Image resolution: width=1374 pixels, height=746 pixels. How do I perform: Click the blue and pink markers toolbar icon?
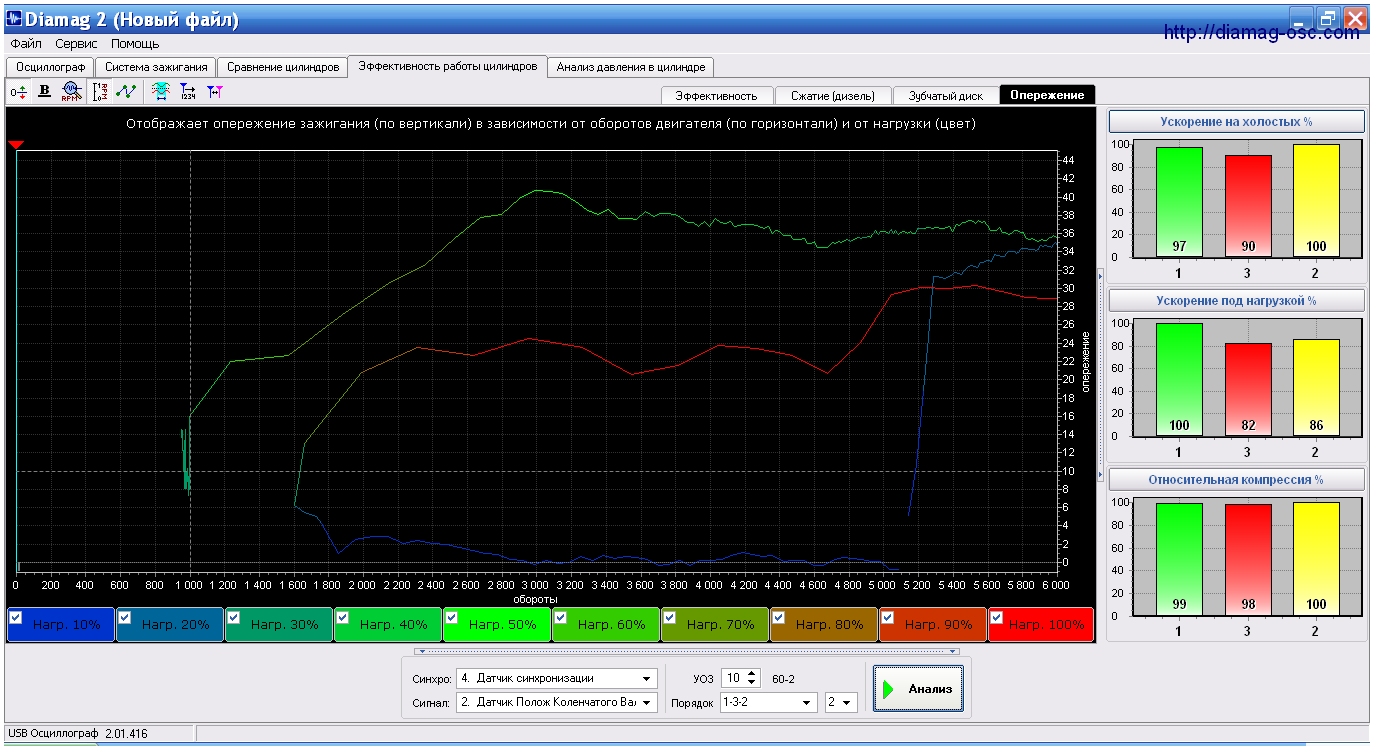tap(214, 91)
